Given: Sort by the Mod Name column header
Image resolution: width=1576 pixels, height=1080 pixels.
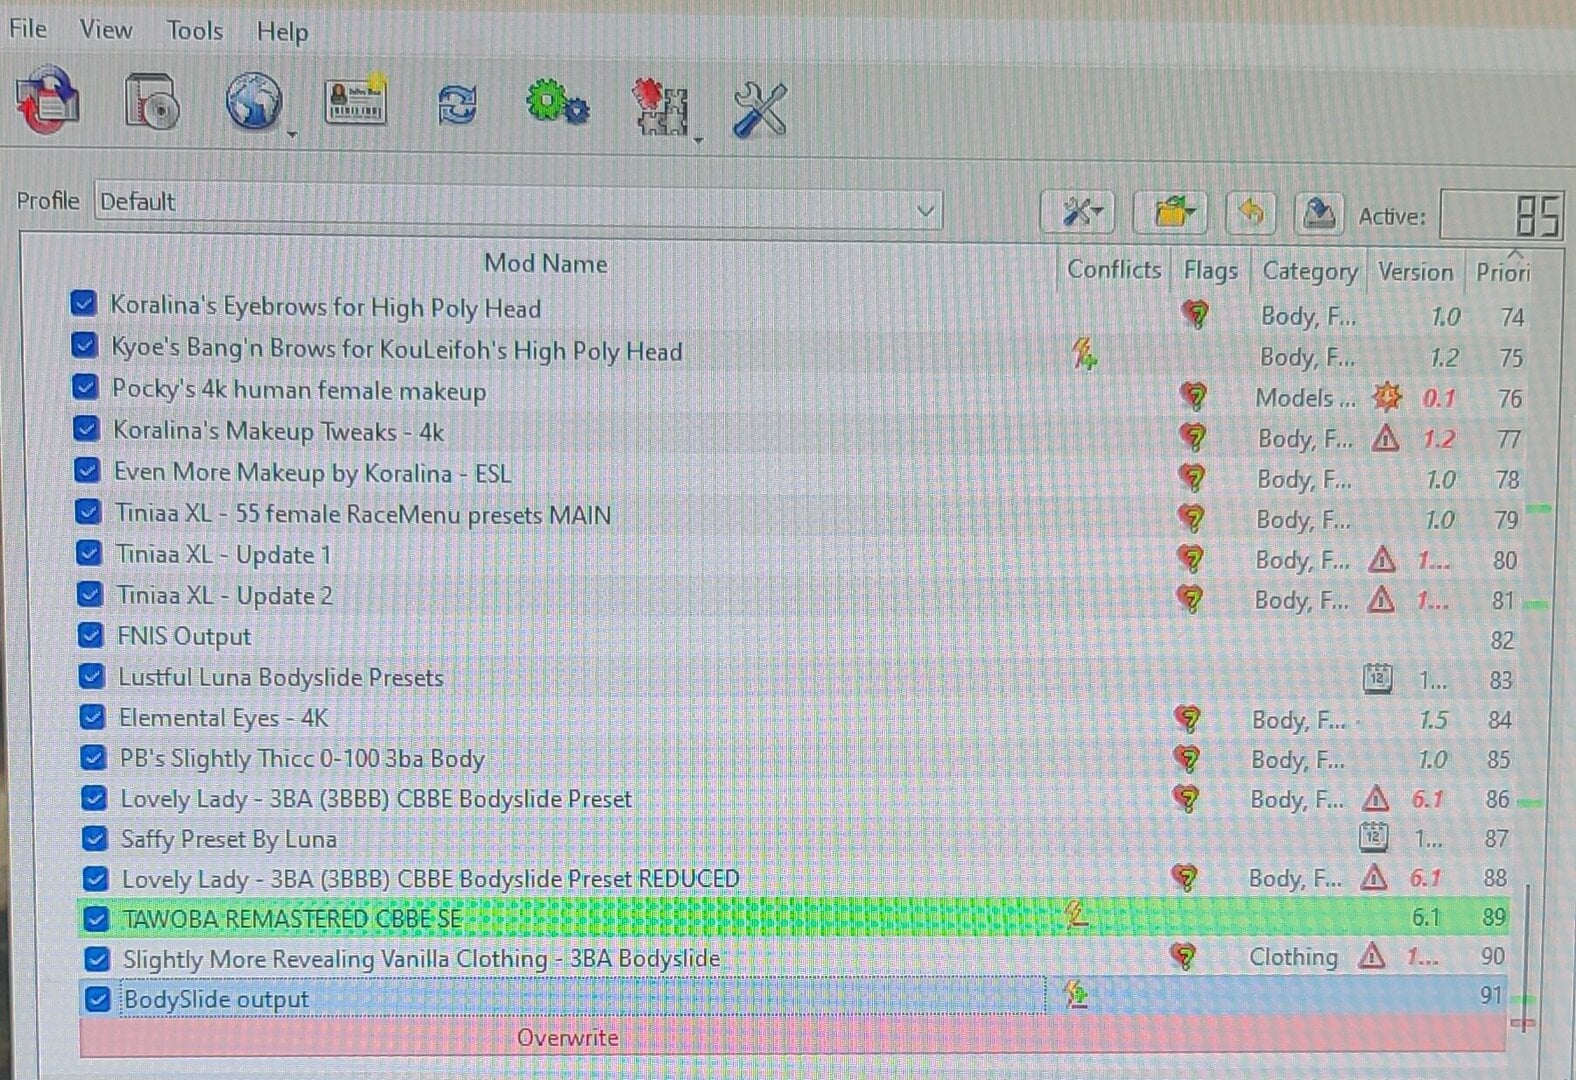Looking at the screenshot, I should pyautogui.click(x=546, y=264).
